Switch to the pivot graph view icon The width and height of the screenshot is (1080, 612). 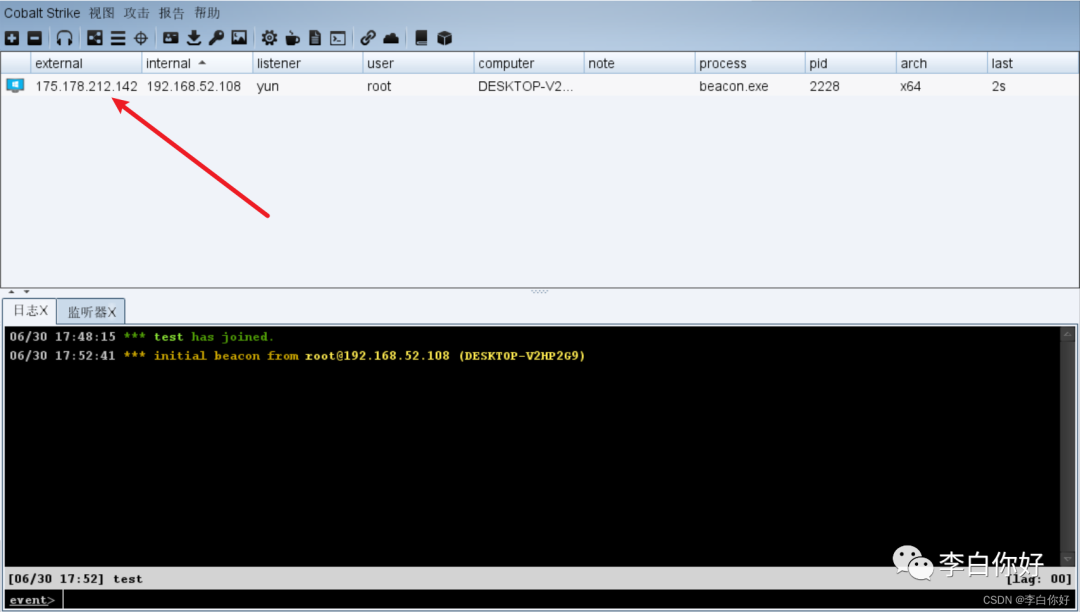[x=94, y=38]
